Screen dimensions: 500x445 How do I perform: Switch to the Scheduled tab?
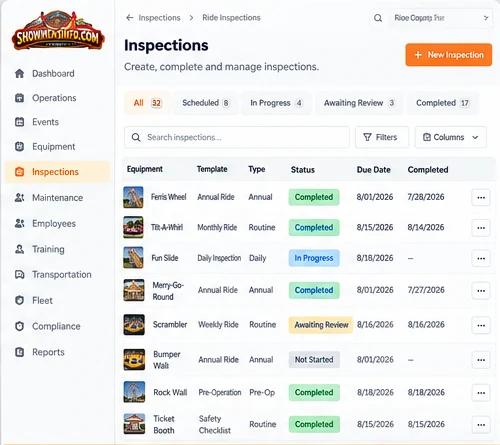tap(206, 103)
